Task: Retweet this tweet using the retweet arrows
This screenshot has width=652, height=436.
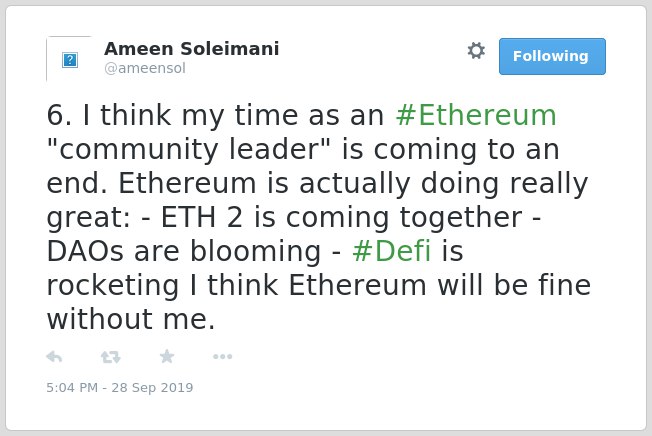Action: 111,357
